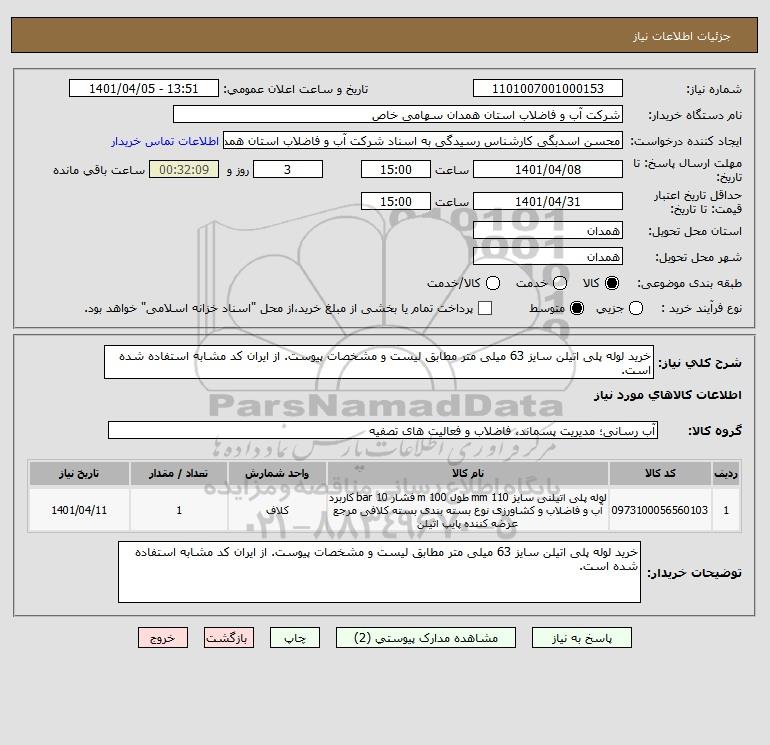Click the buyer organization name field
The image size is (770, 745).
pos(398,115)
